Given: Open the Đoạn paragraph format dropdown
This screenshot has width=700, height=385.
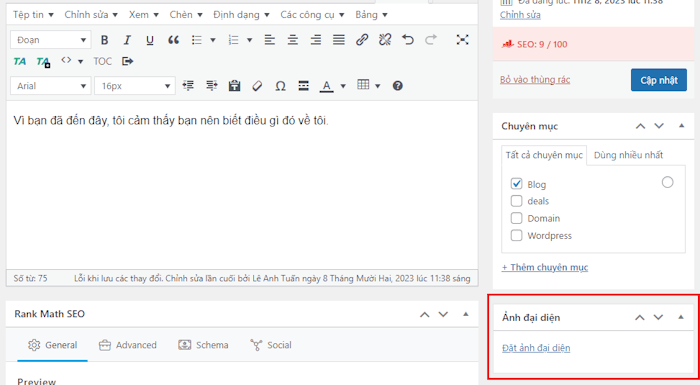Looking at the screenshot, I should point(50,40).
